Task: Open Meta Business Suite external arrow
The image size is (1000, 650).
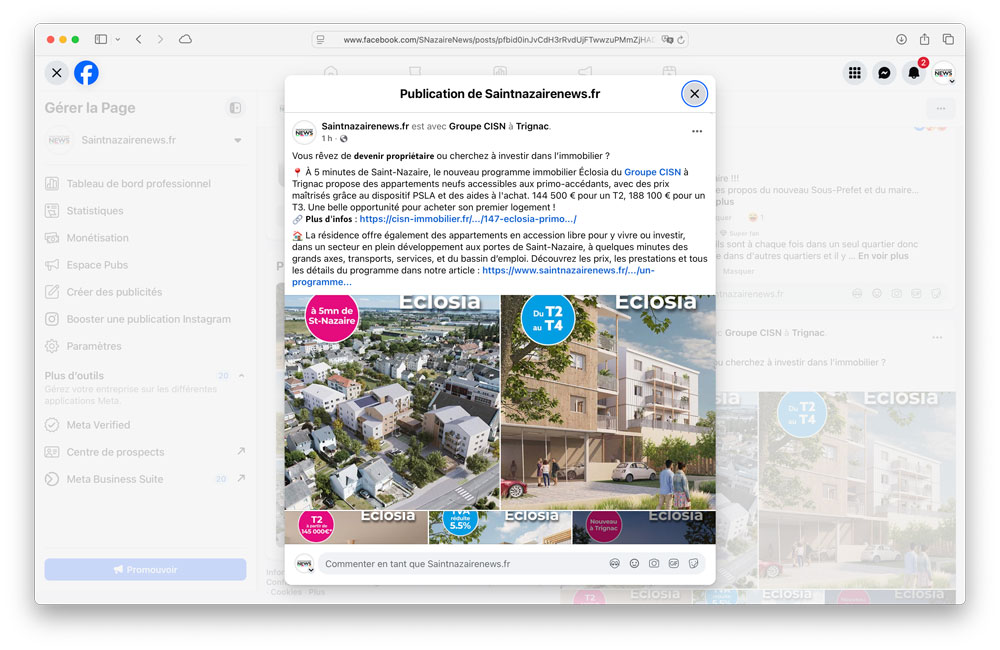Action: (241, 478)
